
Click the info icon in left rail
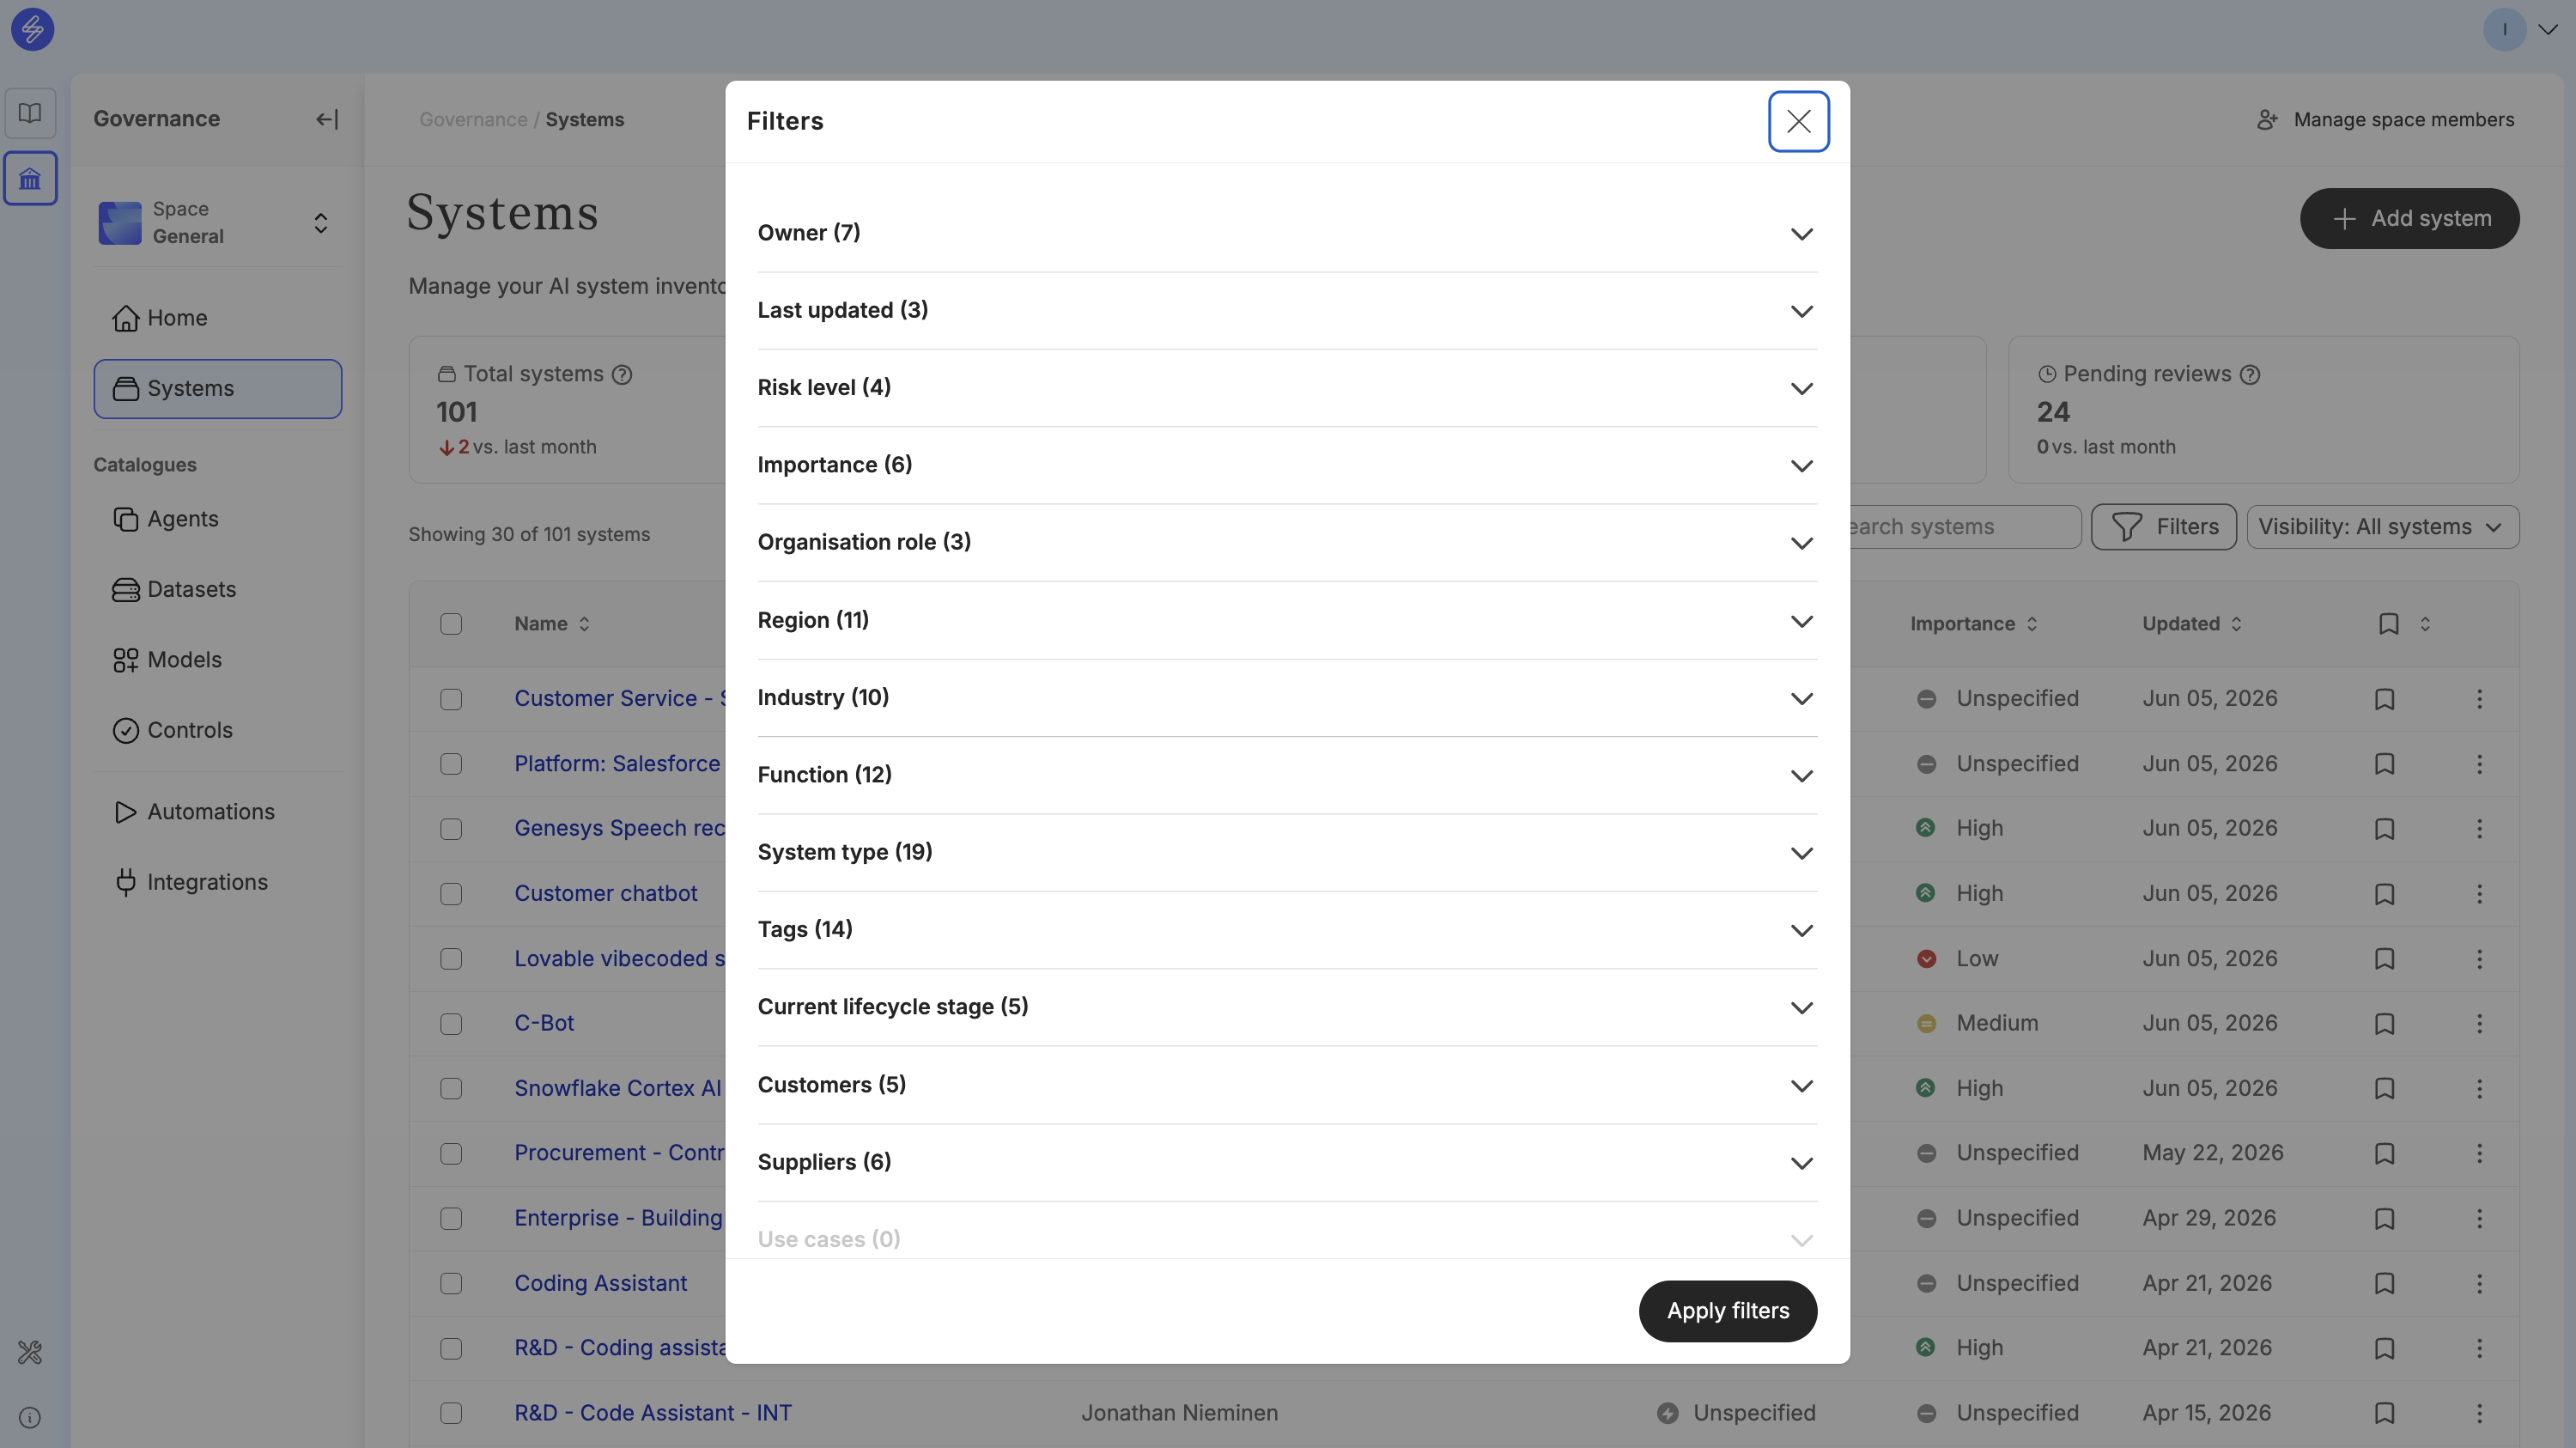pos(30,1417)
